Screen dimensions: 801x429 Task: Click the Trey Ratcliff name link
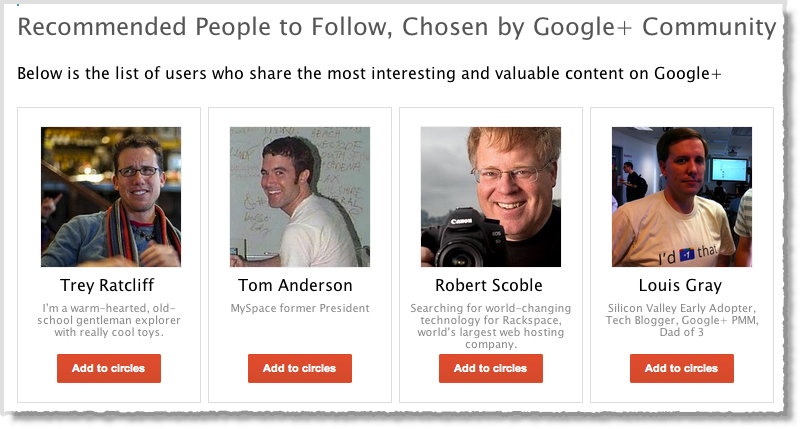pyautogui.click(x=109, y=285)
